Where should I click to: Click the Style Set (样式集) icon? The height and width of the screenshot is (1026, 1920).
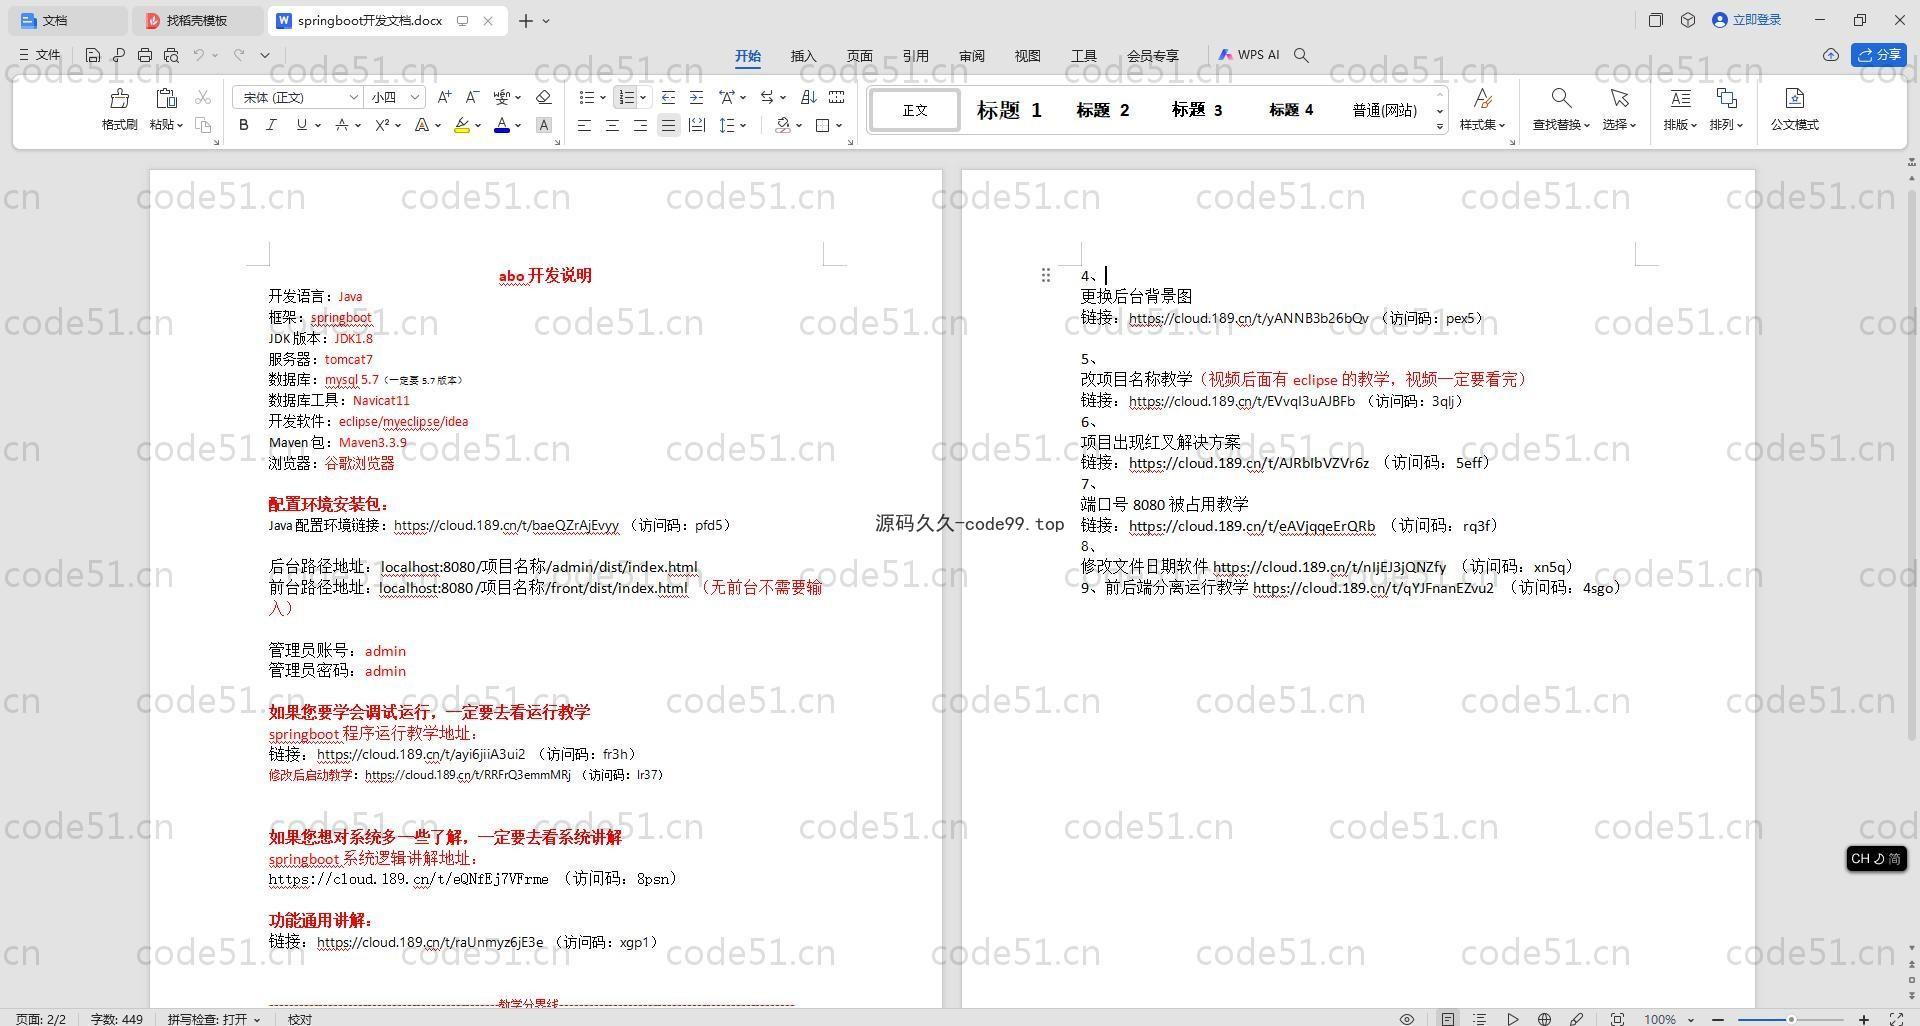coord(1482,98)
